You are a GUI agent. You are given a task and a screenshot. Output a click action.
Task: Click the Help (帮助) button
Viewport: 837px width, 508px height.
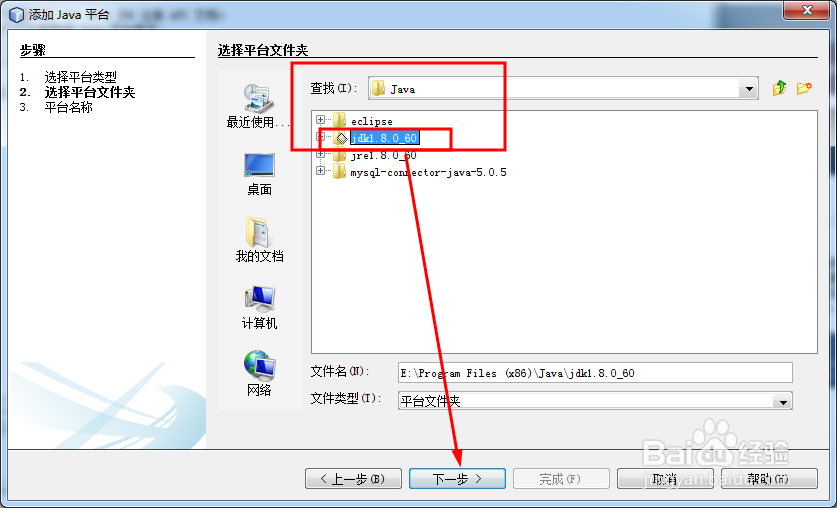[769, 479]
